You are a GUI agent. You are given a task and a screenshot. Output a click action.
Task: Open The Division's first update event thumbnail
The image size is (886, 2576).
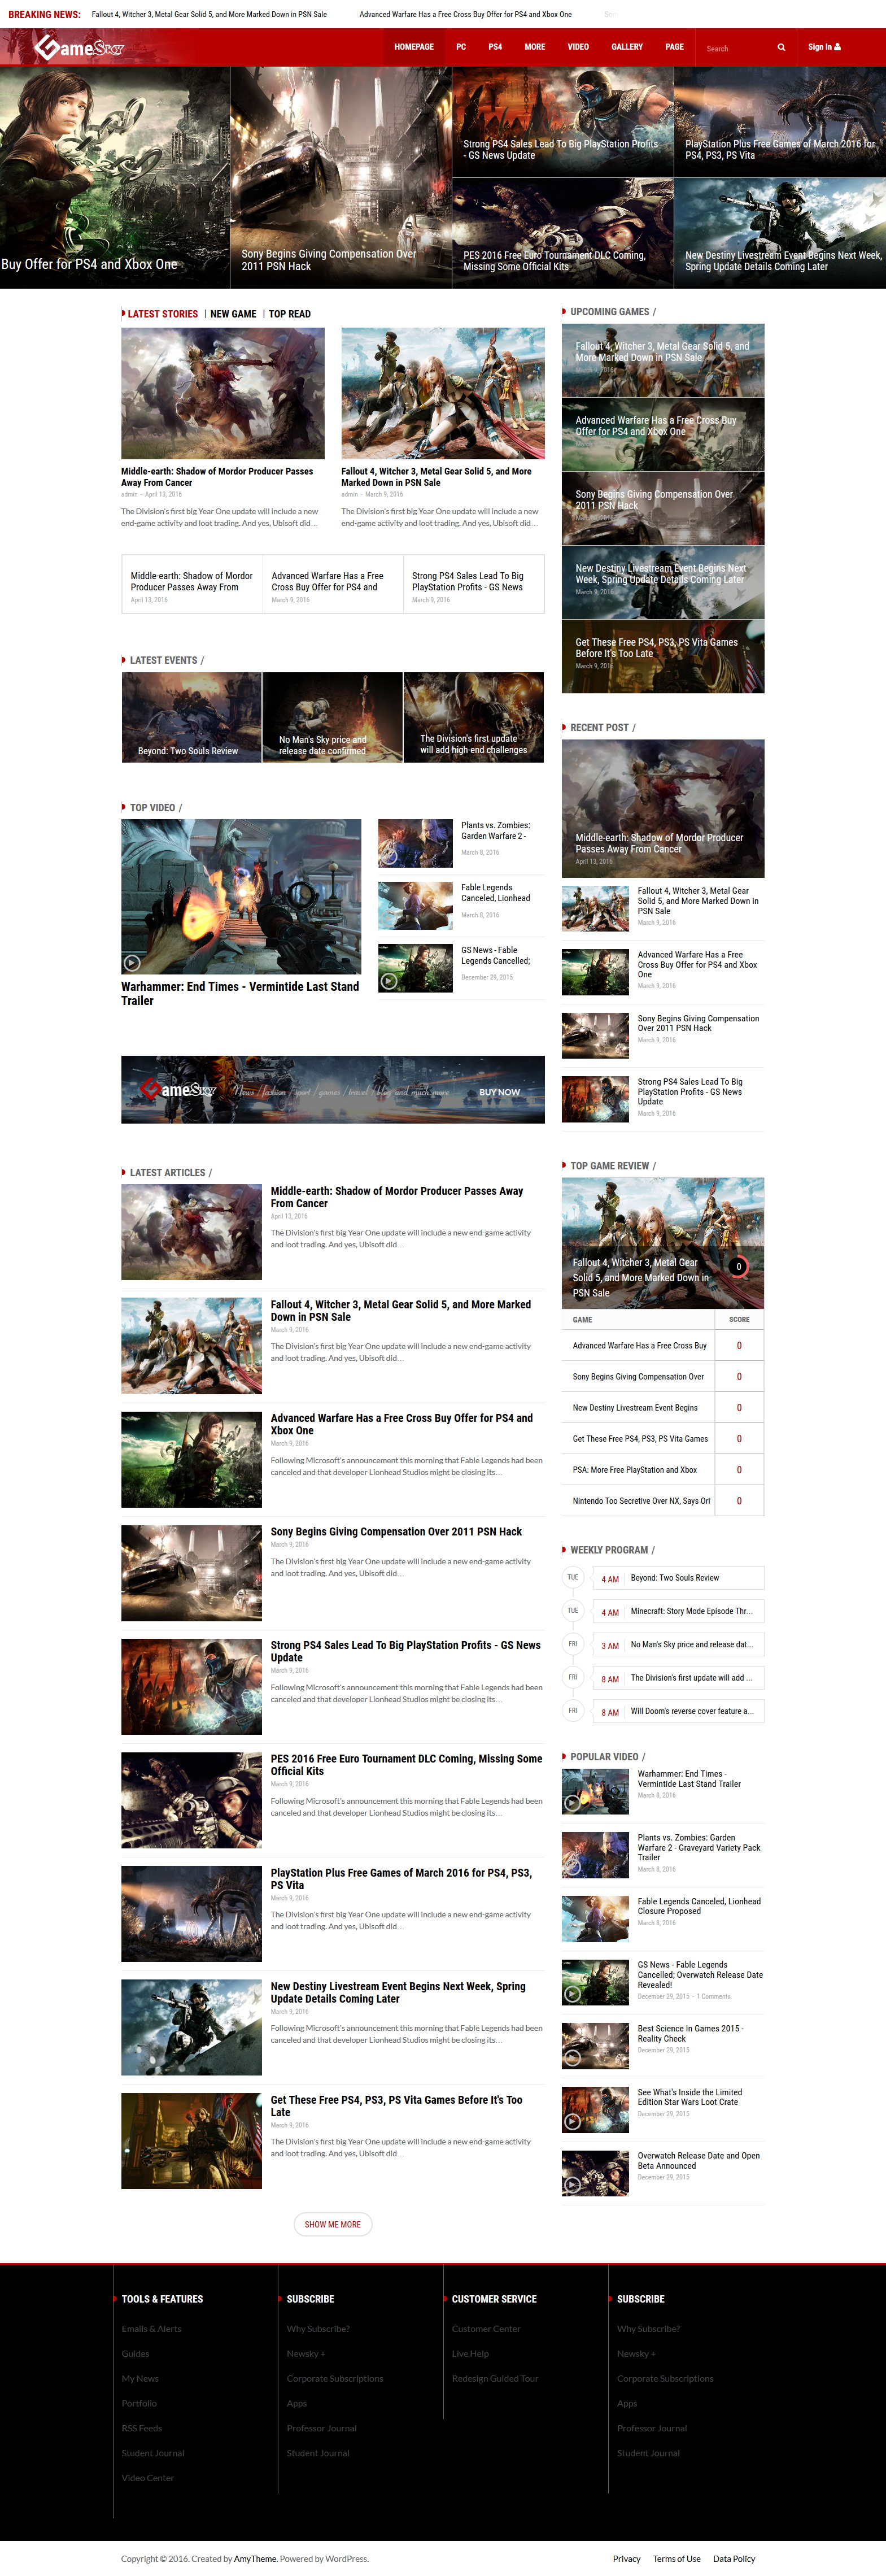click(474, 717)
